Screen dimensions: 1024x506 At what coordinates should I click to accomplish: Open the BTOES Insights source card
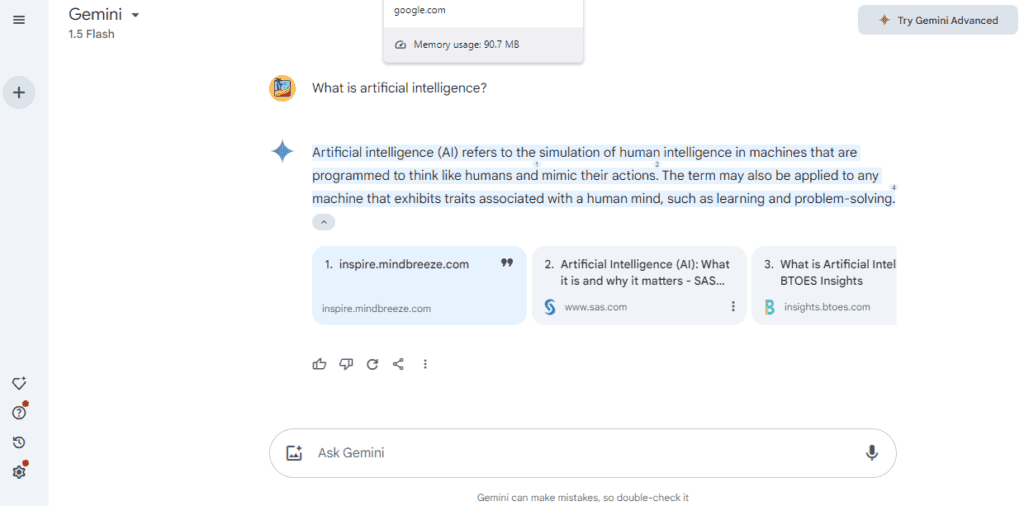click(x=824, y=285)
